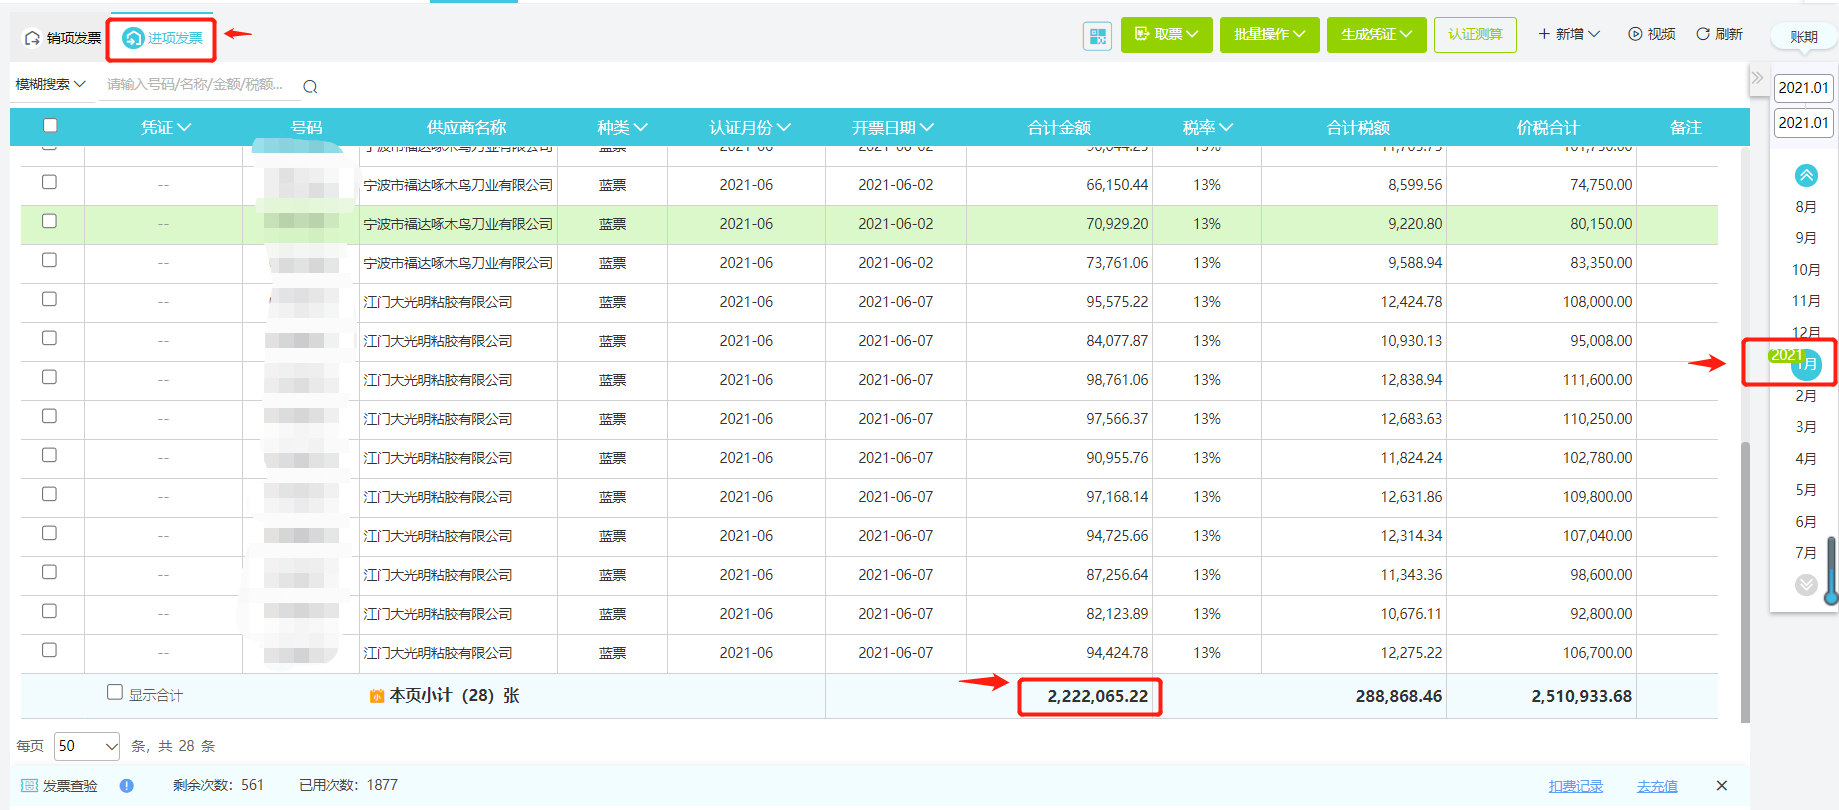Click the second 2021.01 period field
Screen dimensions: 1839x810
click(x=1803, y=123)
